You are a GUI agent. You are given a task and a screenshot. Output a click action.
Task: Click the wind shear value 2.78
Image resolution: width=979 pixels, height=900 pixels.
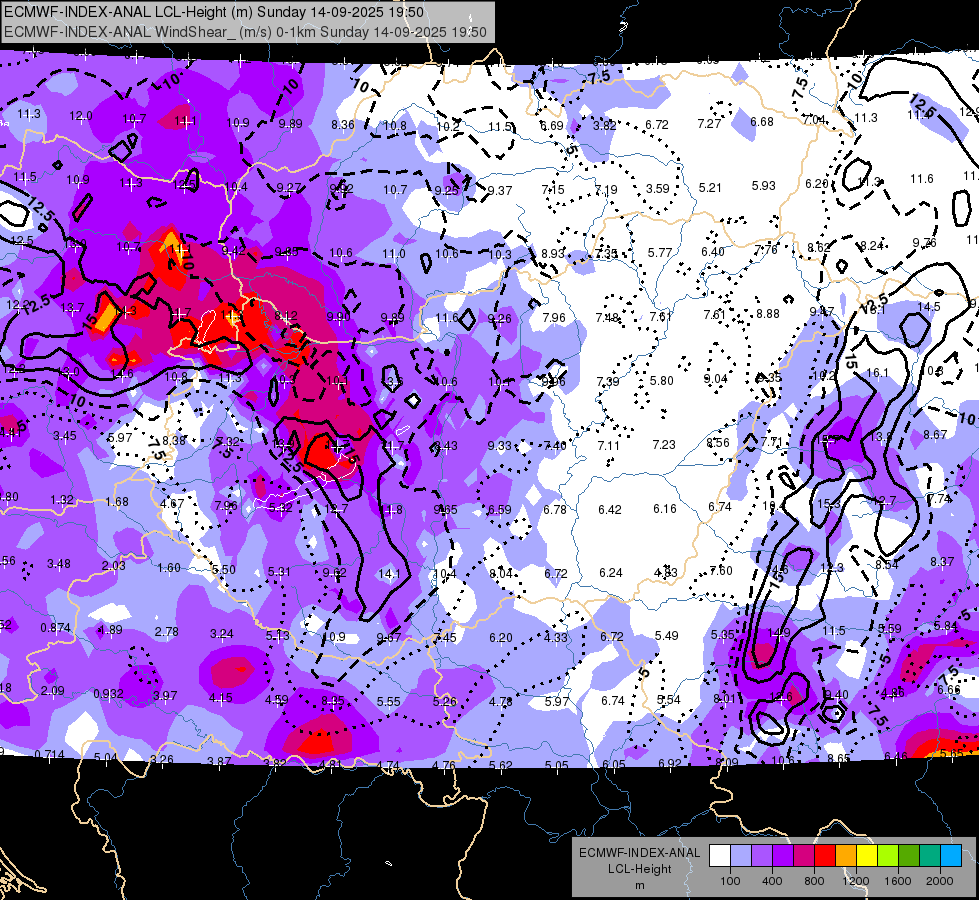pyautogui.click(x=166, y=632)
